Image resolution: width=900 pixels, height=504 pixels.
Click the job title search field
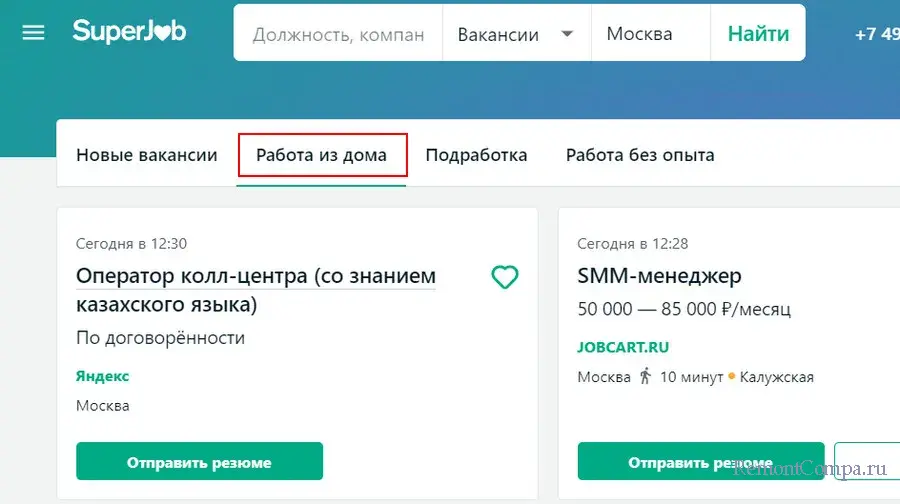click(338, 34)
